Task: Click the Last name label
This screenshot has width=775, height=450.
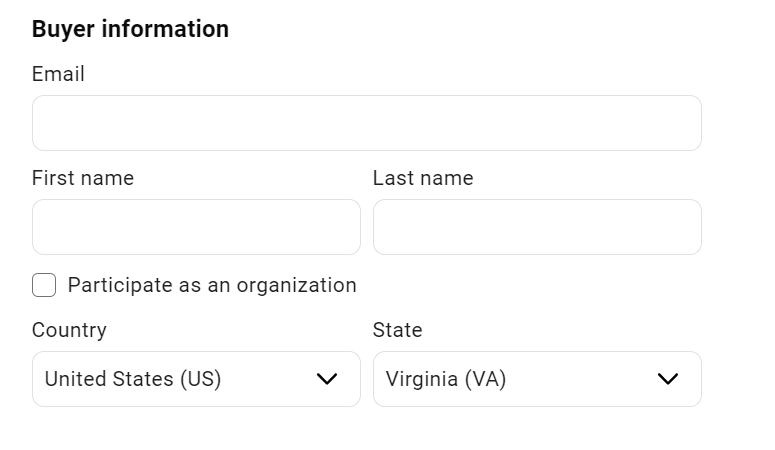Action: tap(423, 178)
